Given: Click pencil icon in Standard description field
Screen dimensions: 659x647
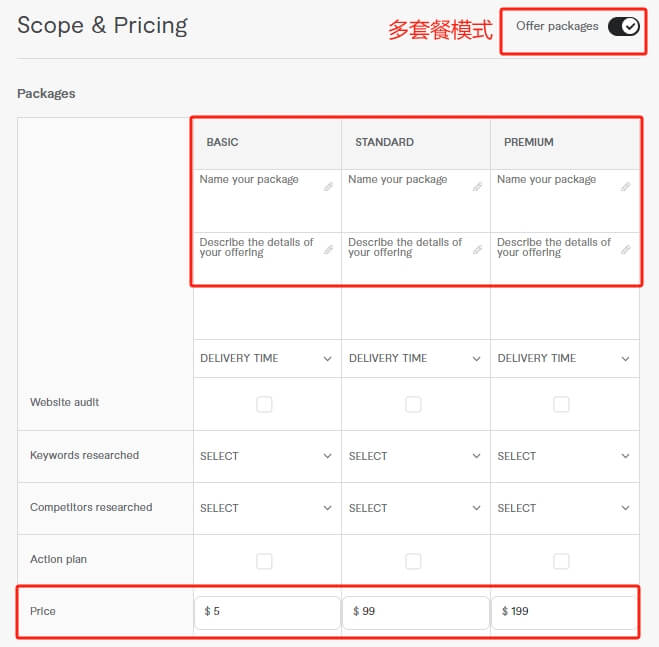Looking at the screenshot, I should pyautogui.click(x=477, y=249).
